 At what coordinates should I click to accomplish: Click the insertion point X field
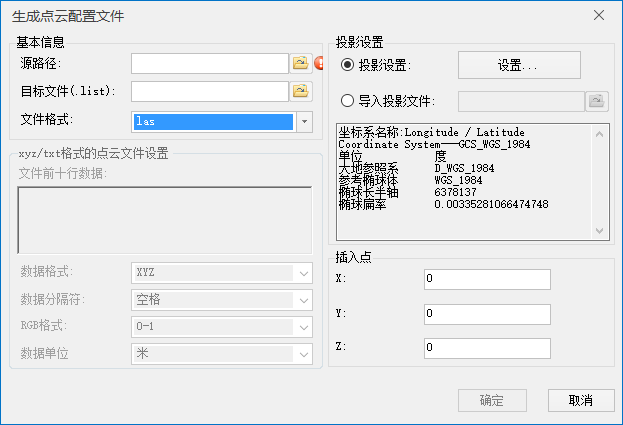click(x=486, y=279)
